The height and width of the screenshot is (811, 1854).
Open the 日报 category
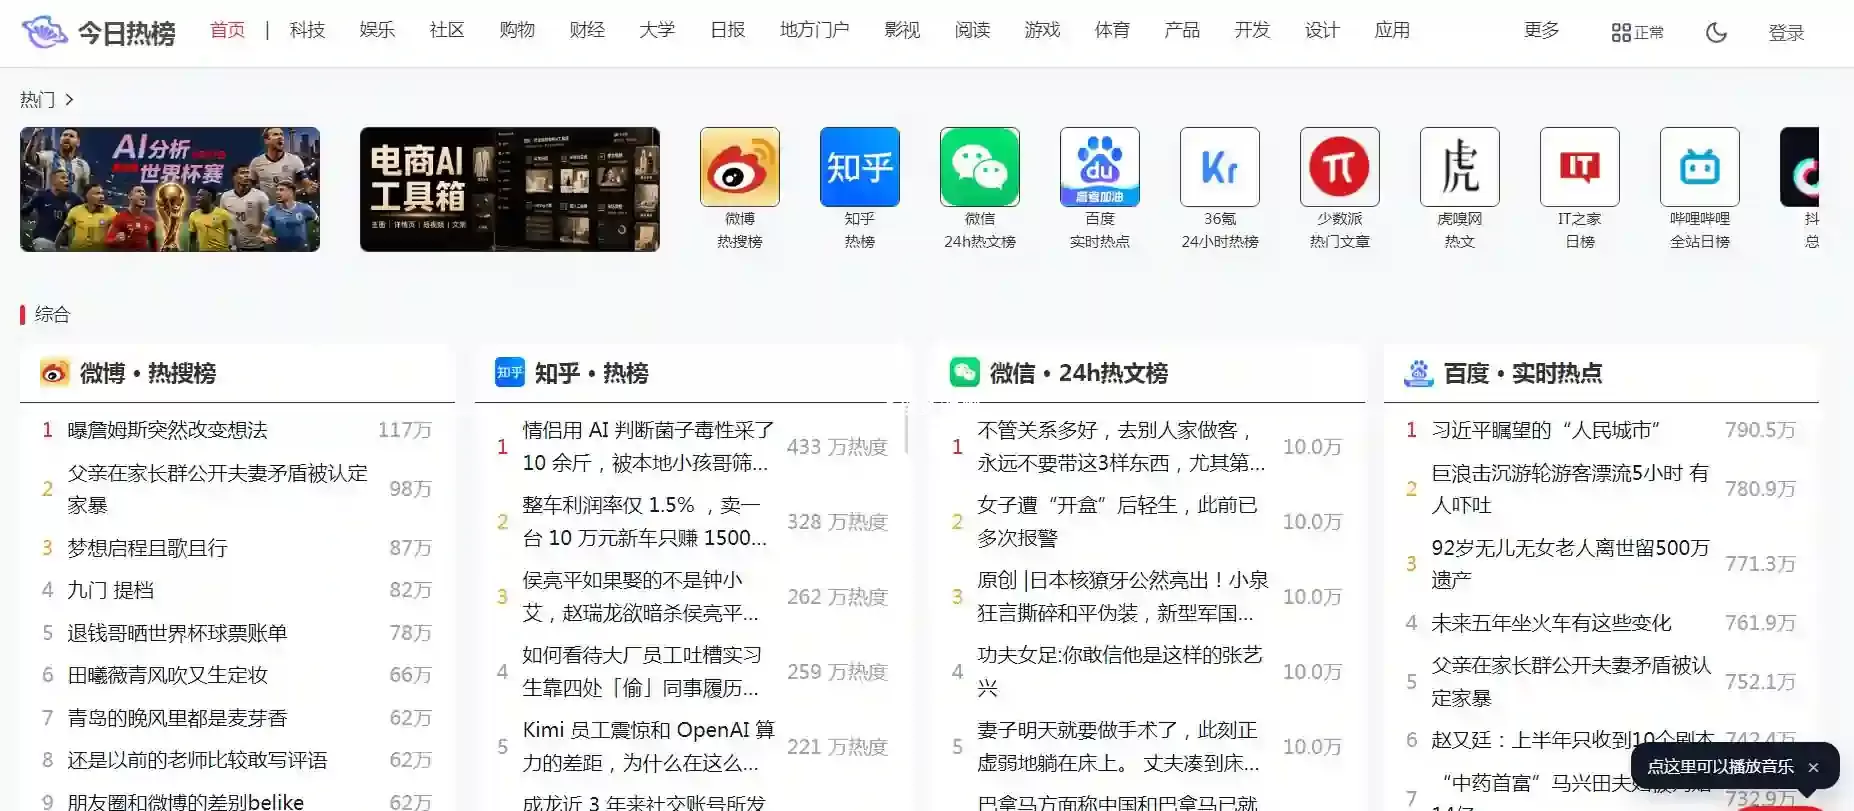coord(728,30)
